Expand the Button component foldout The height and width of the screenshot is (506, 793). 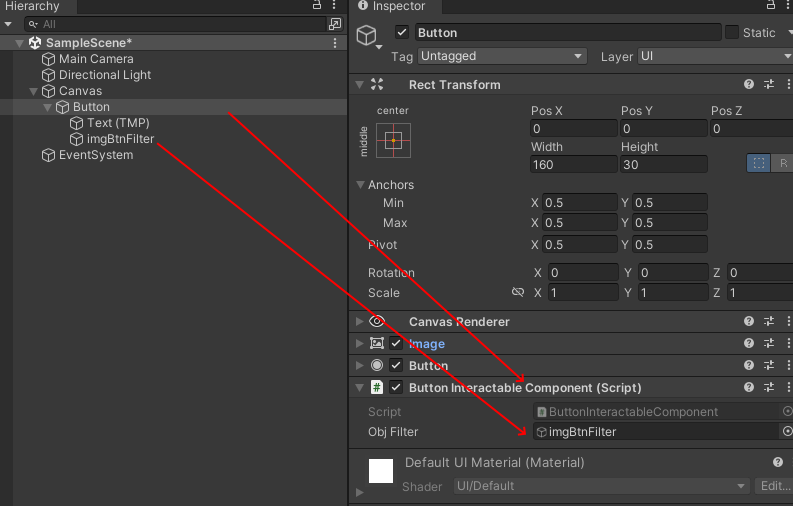[360, 365]
